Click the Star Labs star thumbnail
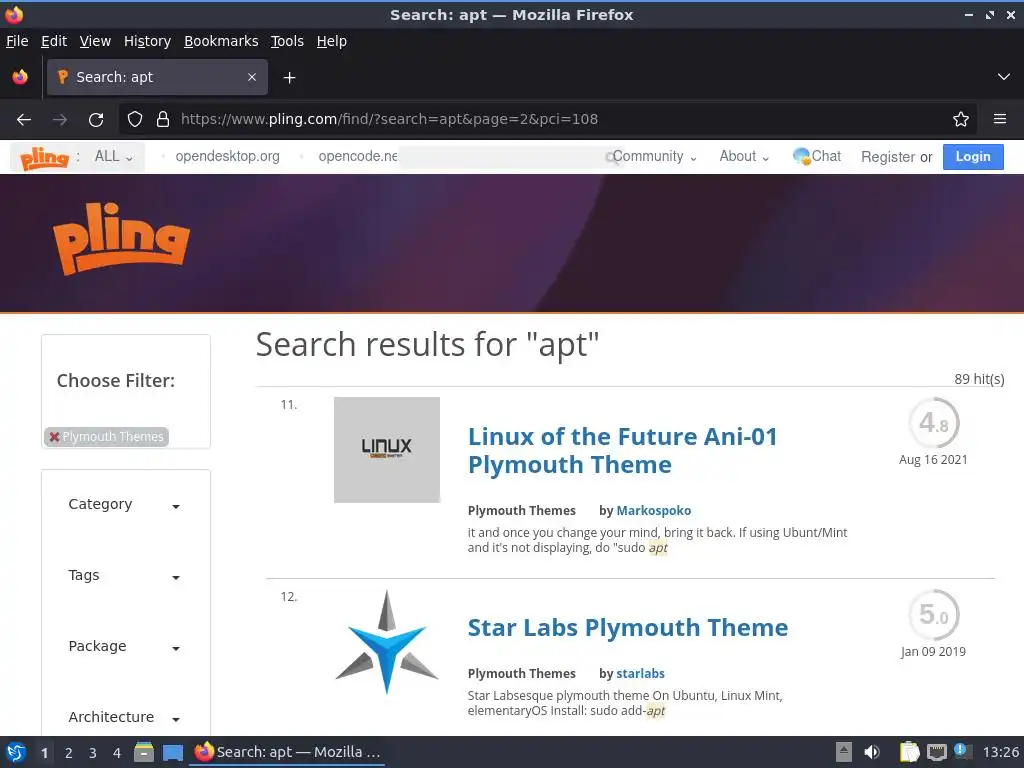Screen dimensions: 1024x768 387,642
